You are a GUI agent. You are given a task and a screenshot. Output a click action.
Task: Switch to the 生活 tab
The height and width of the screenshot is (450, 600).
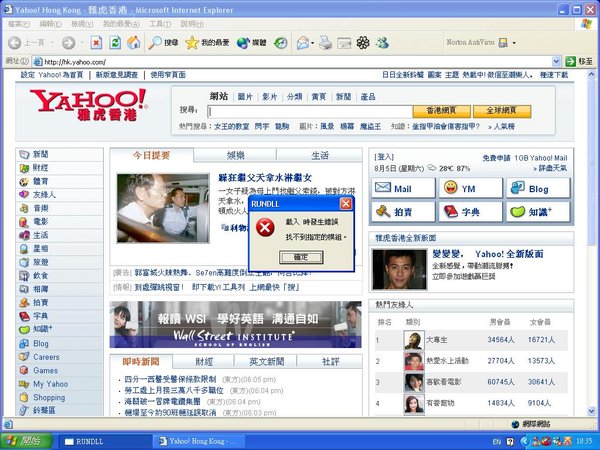tap(319, 155)
